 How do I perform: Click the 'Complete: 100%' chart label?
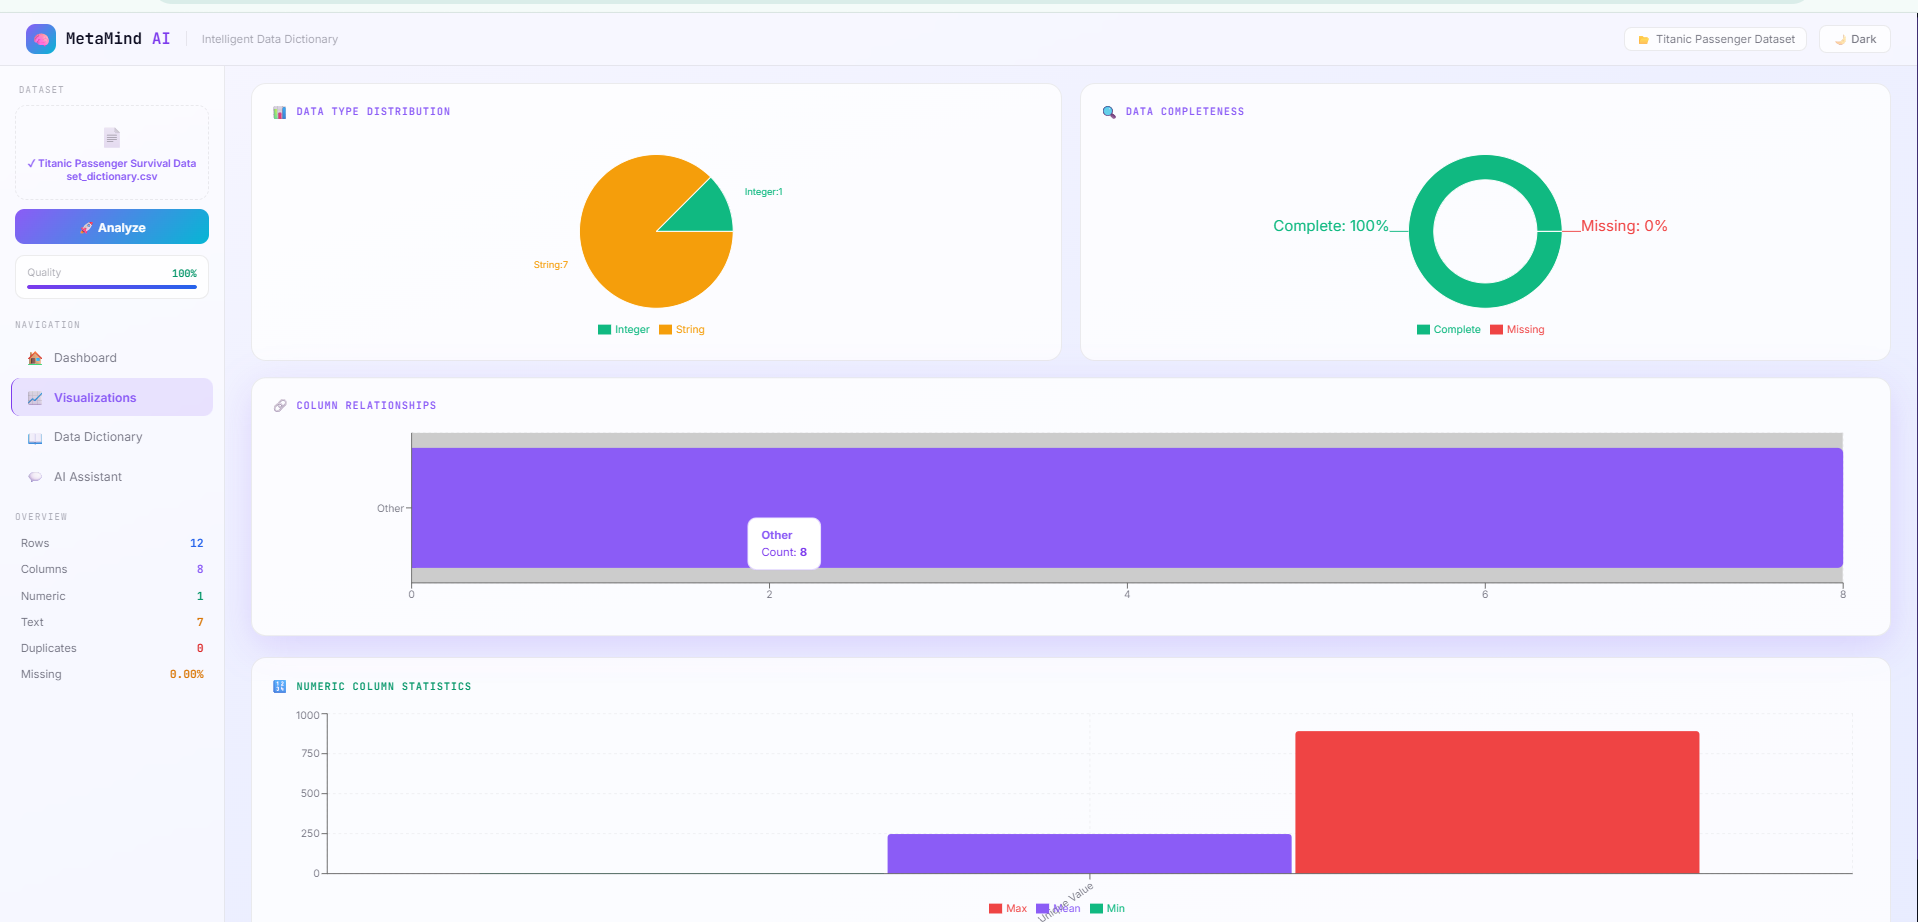pos(1331,226)
